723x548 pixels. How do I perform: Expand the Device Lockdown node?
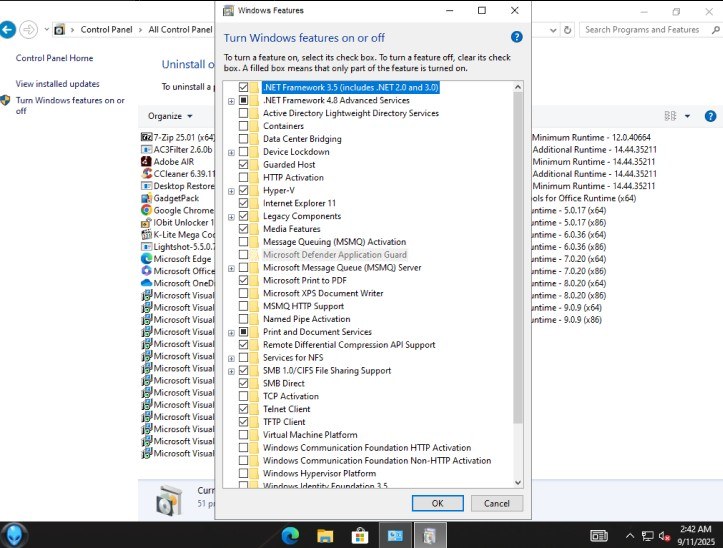click(x=231, y=153)
